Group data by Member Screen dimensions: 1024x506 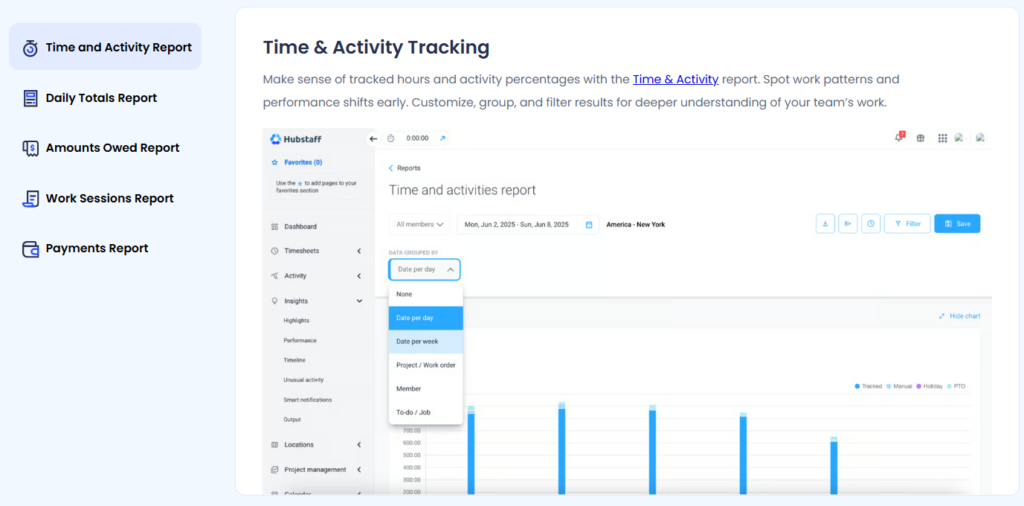click(426, 388)
